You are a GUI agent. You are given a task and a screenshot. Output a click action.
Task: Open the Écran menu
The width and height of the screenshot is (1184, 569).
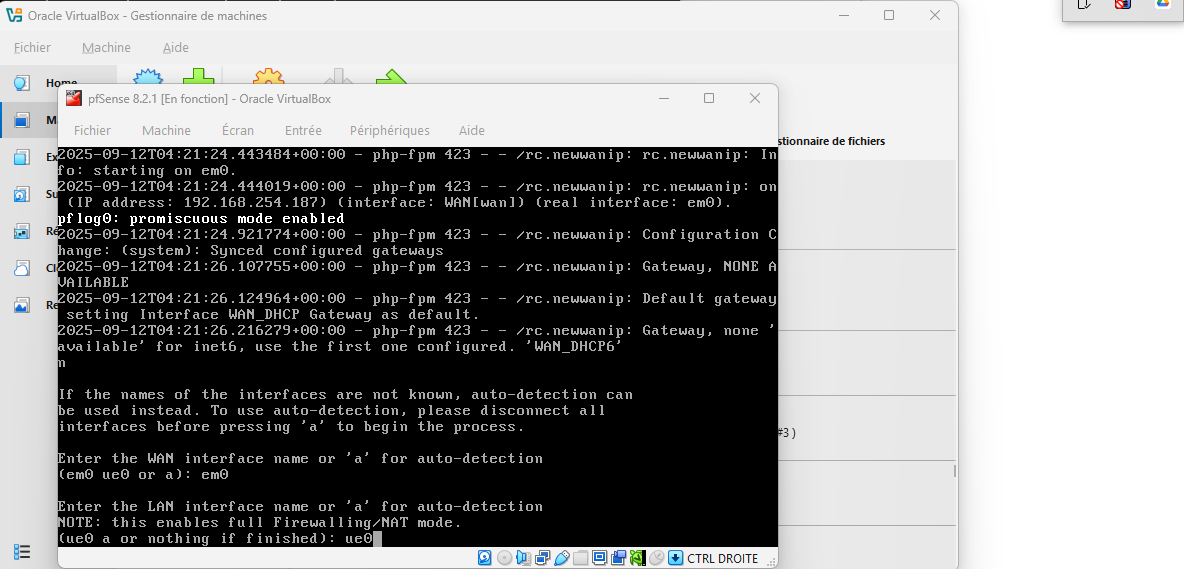coord(238,130)
